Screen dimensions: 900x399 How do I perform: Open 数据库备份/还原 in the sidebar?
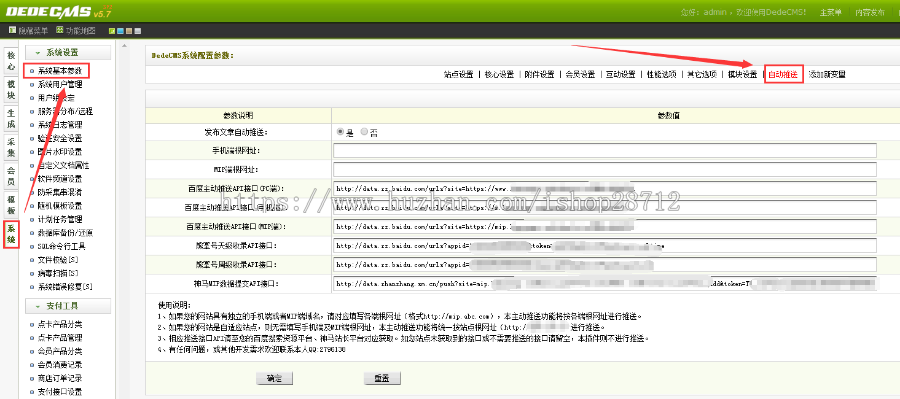[65, 233]
